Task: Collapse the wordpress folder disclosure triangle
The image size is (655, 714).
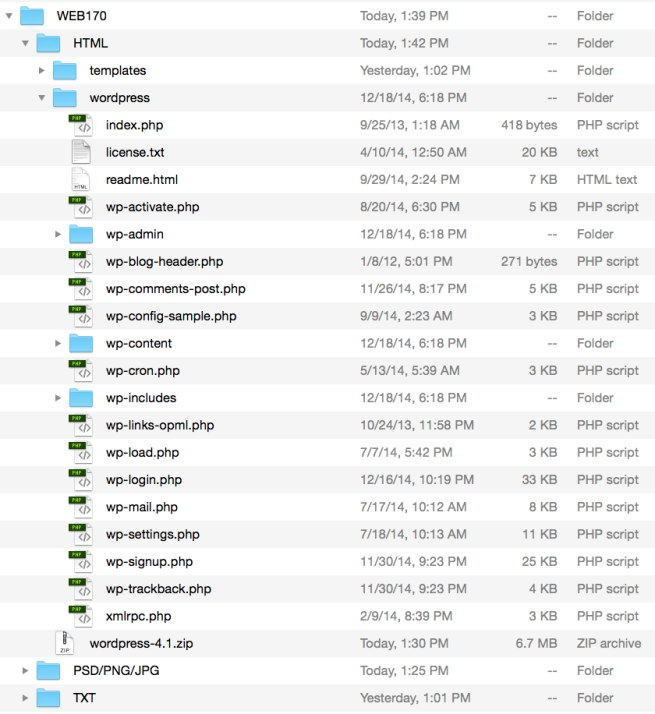Action: click(x=41, y=98)
